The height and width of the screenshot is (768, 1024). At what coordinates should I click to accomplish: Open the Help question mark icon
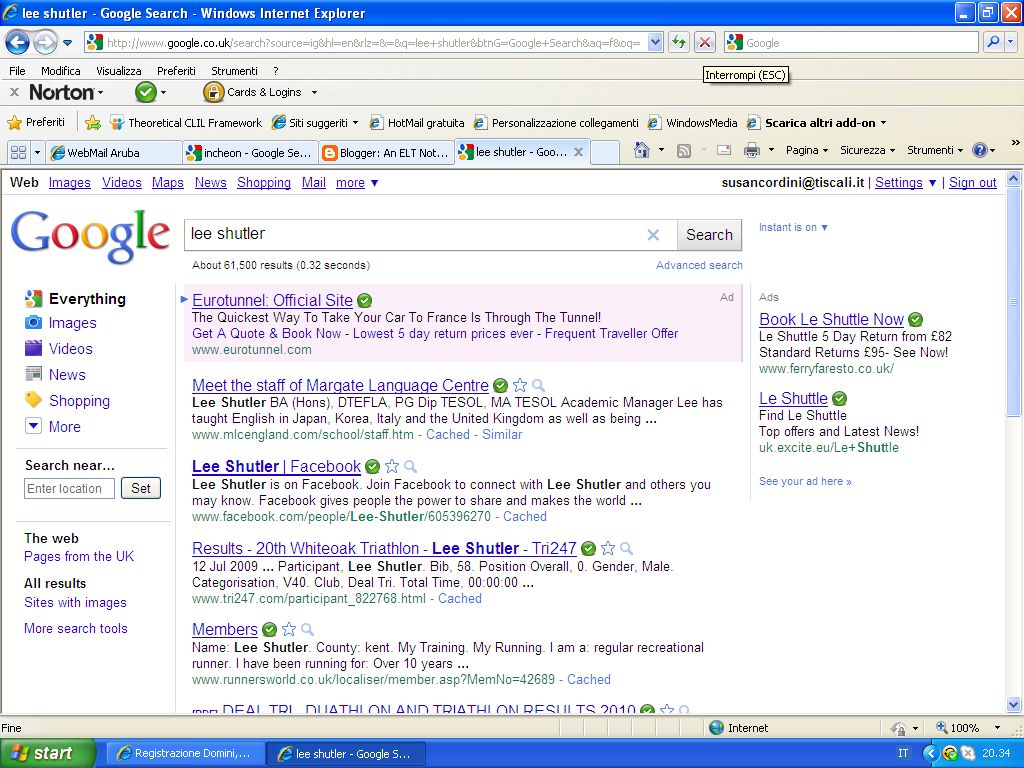980,150
